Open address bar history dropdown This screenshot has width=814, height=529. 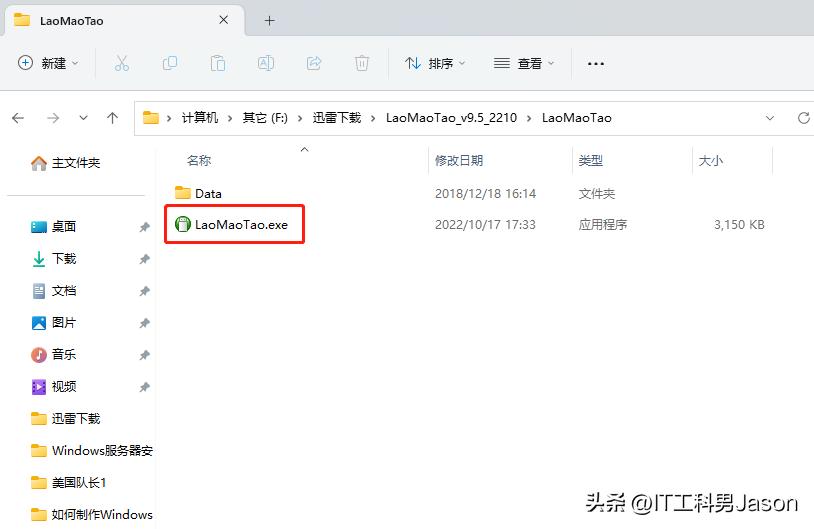point(770,118)
